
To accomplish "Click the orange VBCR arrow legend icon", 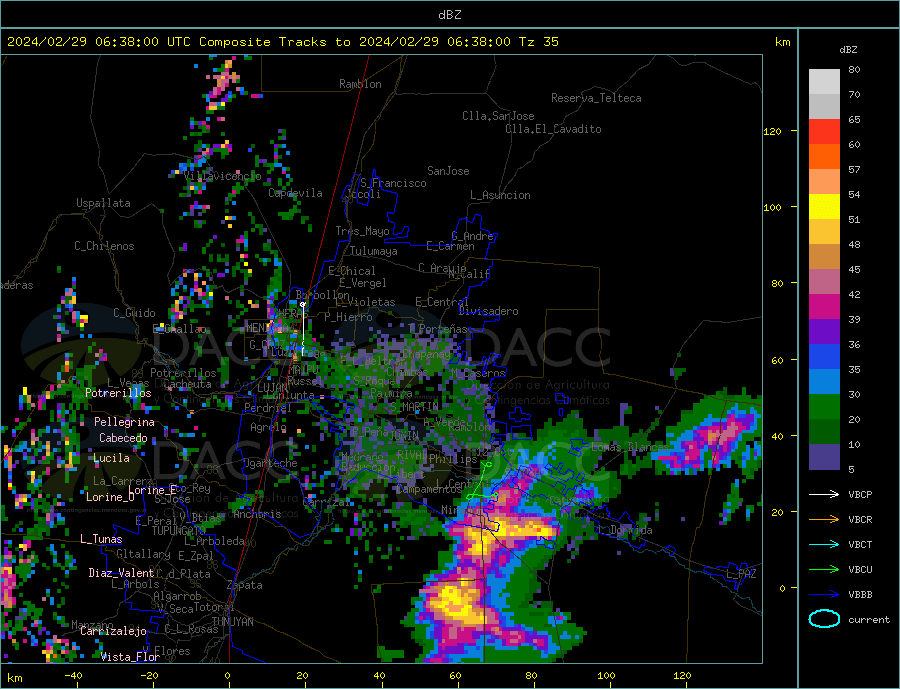I will tap(824, 520).
